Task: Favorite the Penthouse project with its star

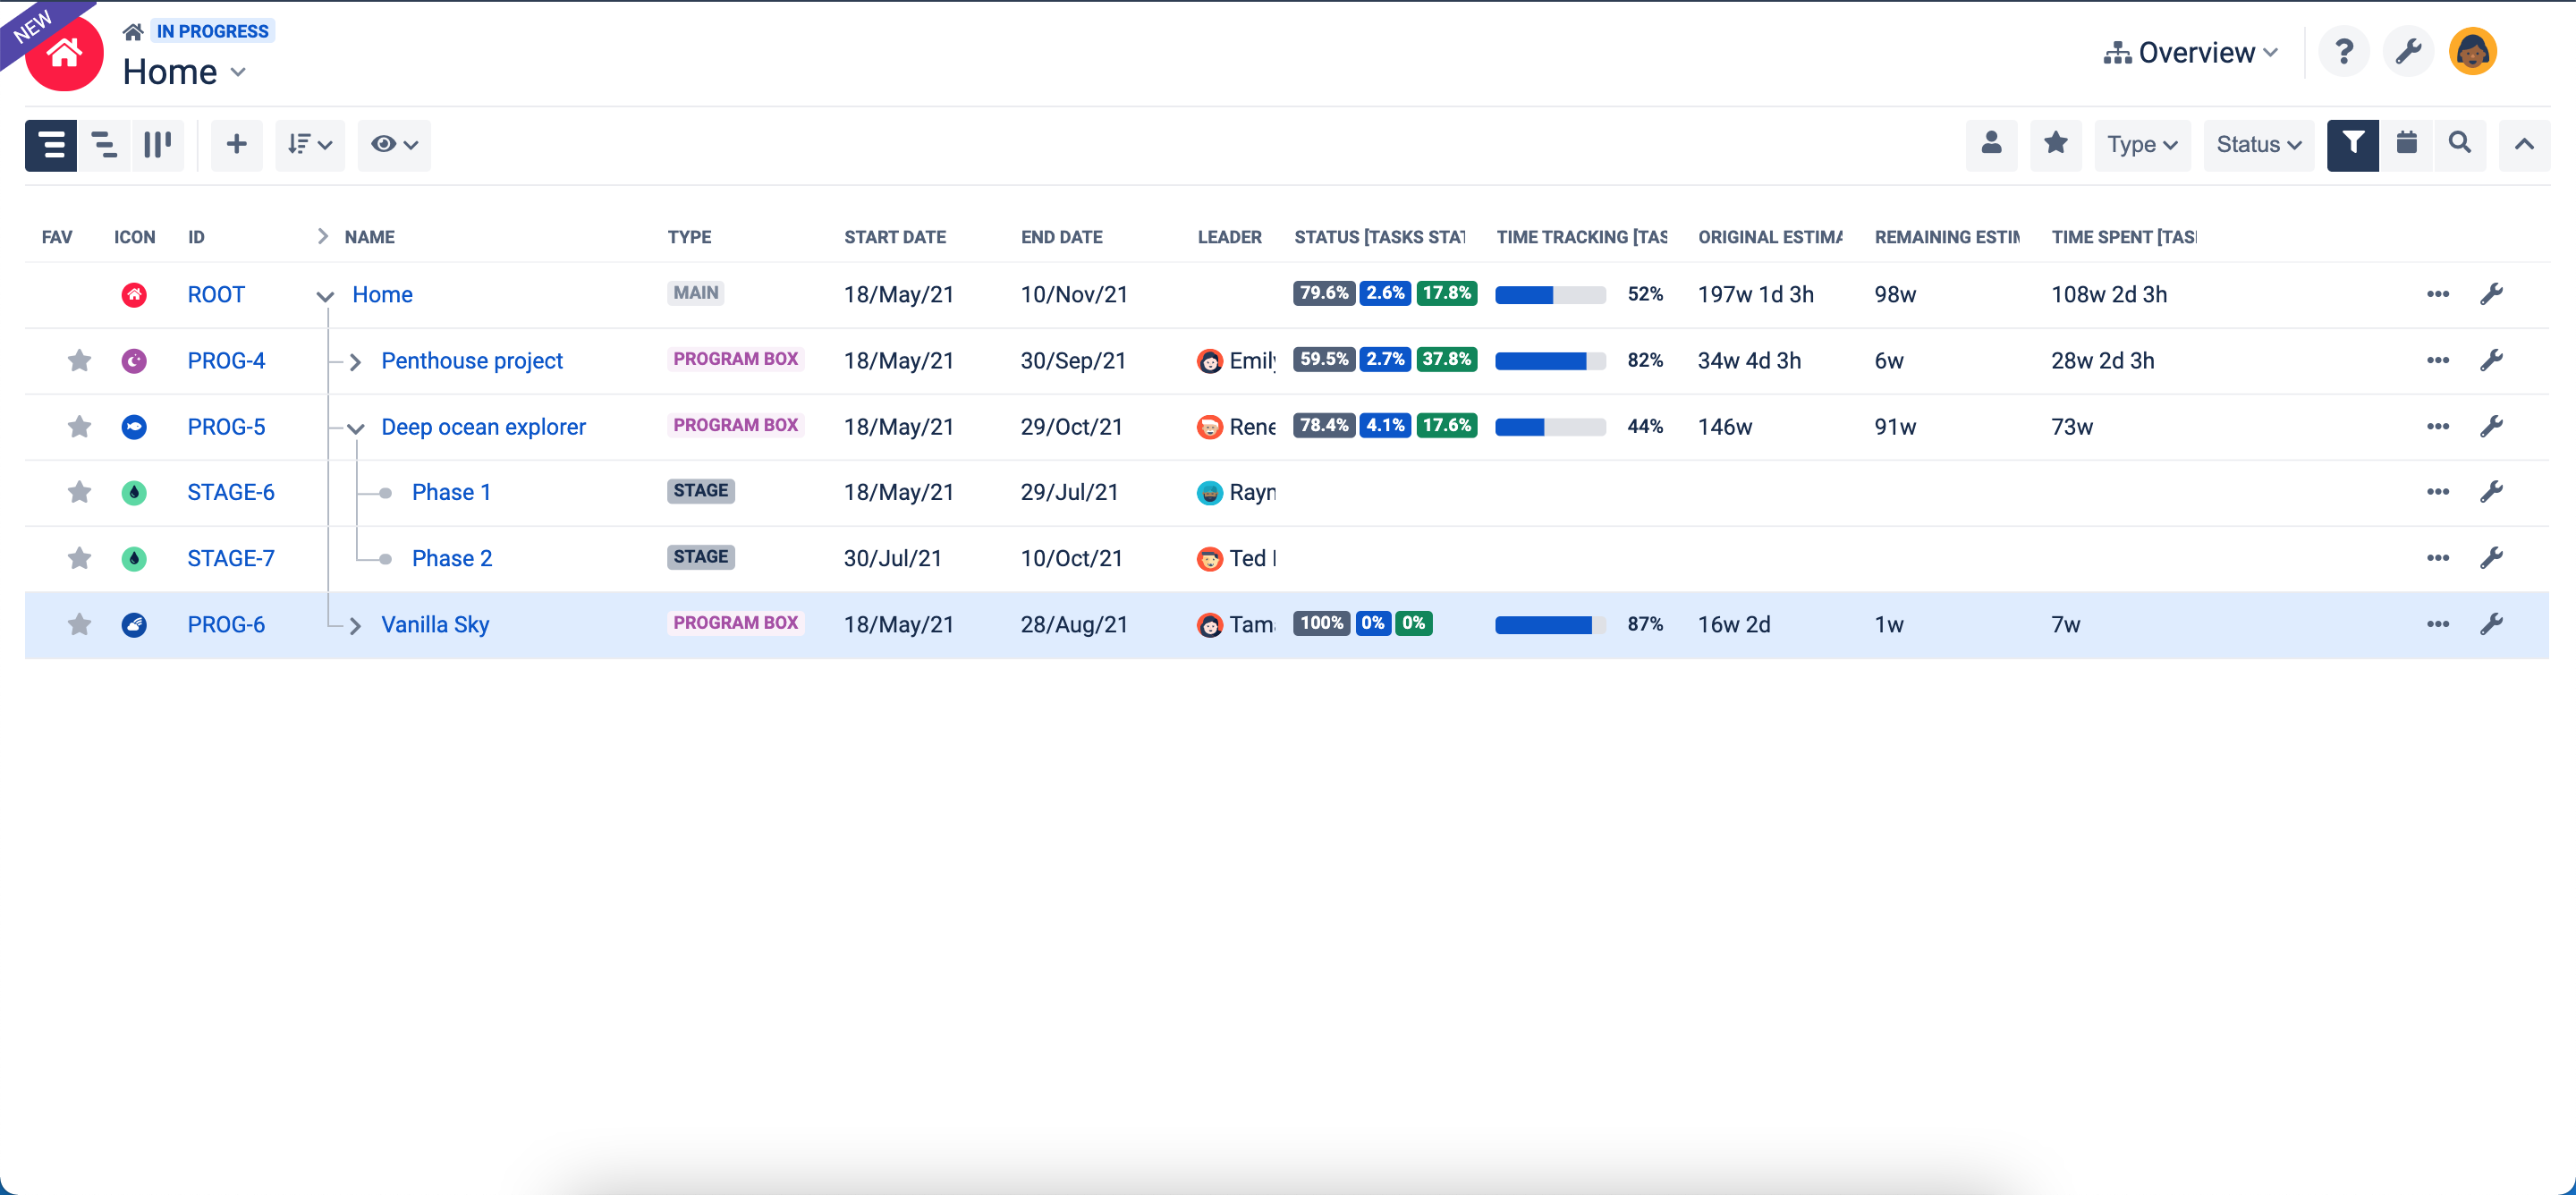Action: pos(79,361)
